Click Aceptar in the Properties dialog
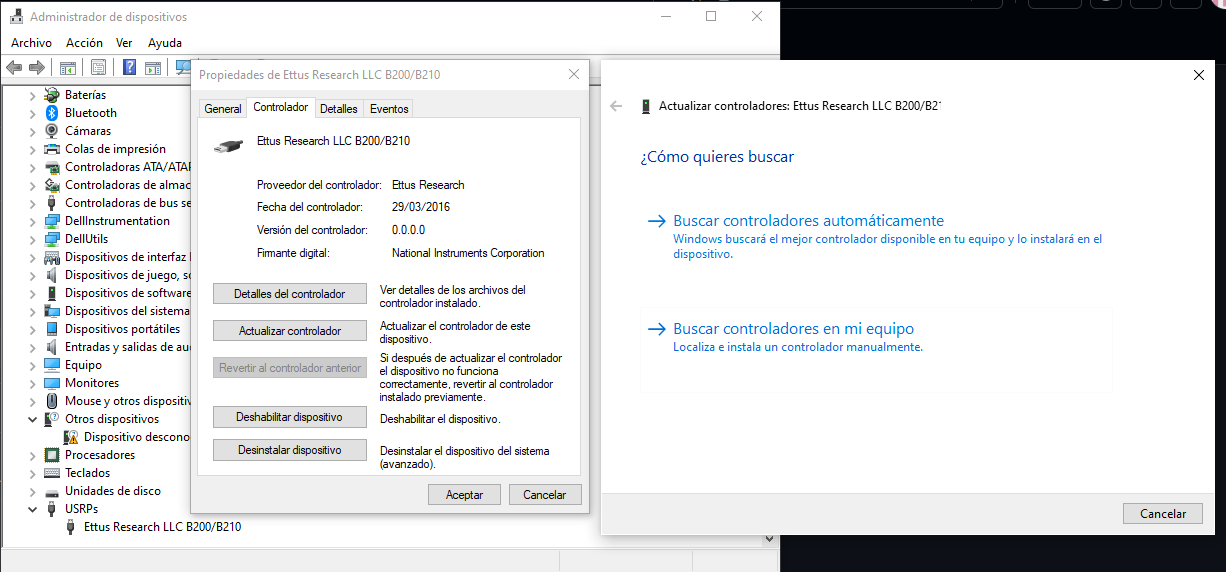Viewport: 1226px width, 572px height. tap(464, 494)
